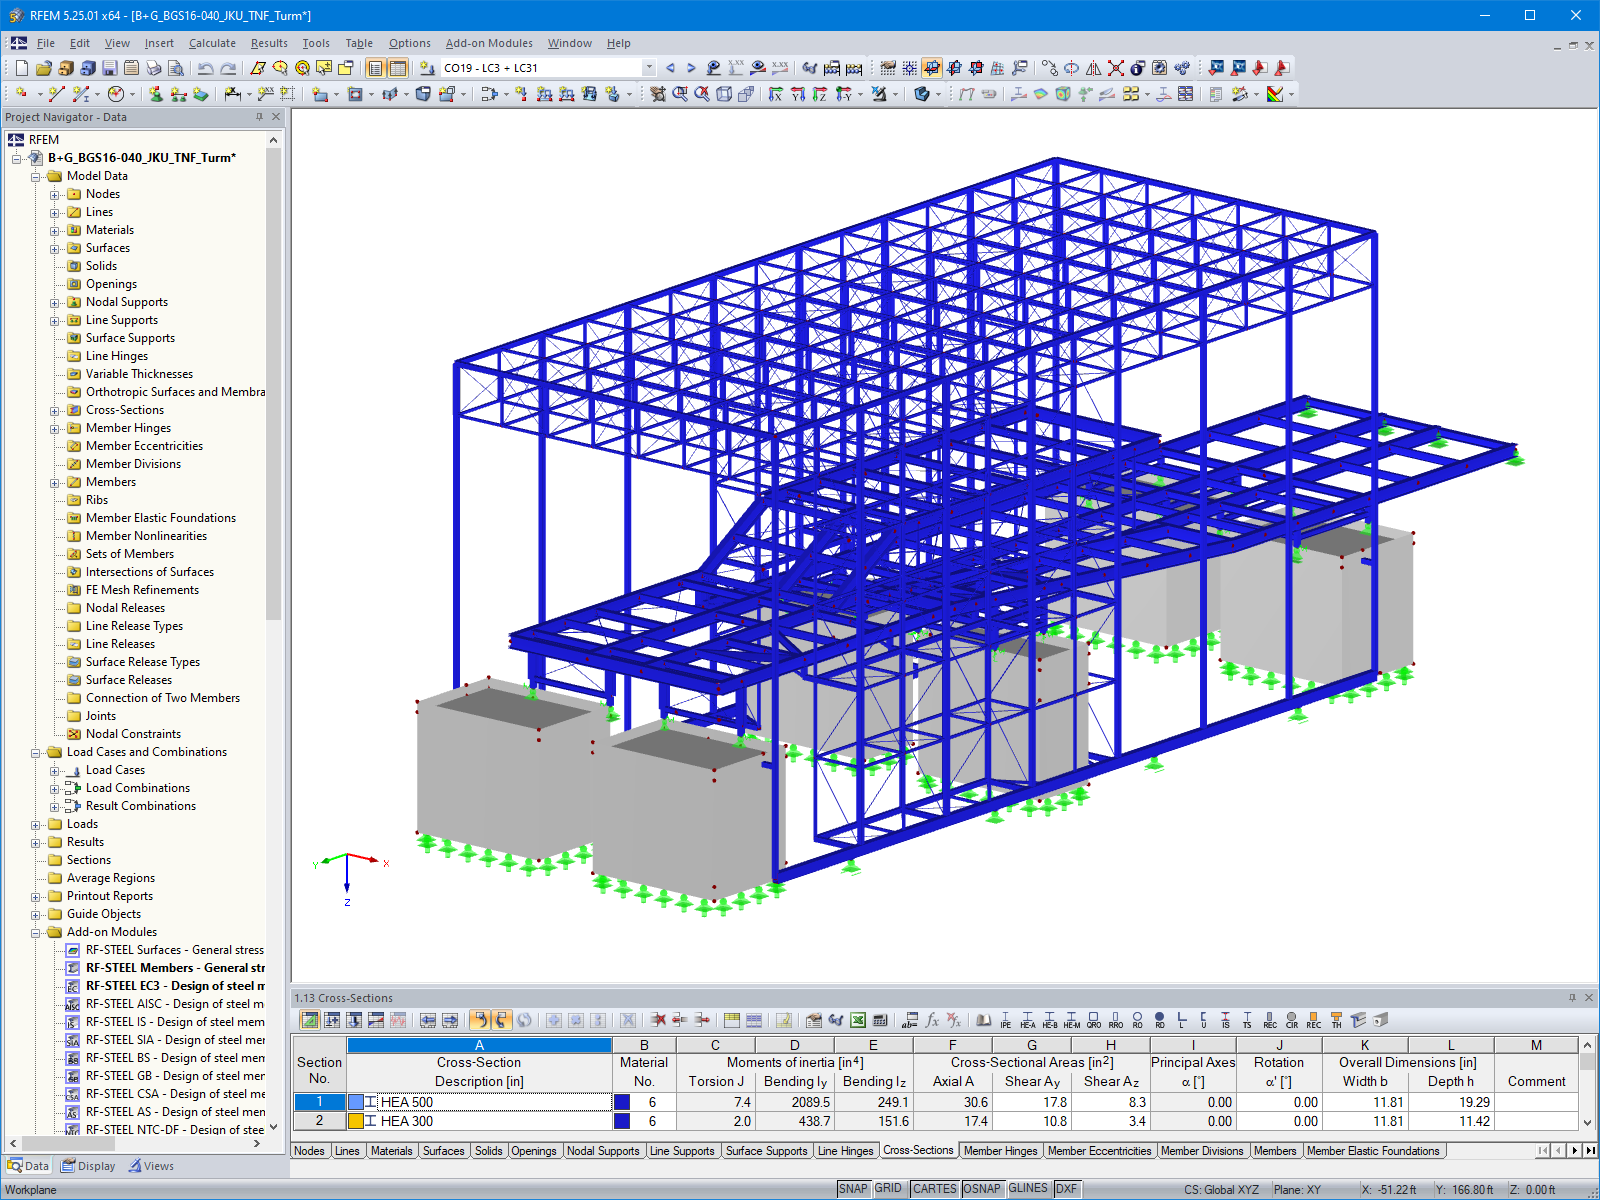Toggle the SNAP option in the status bar
1600x1200 pixels.
[x=855, y=1188]
